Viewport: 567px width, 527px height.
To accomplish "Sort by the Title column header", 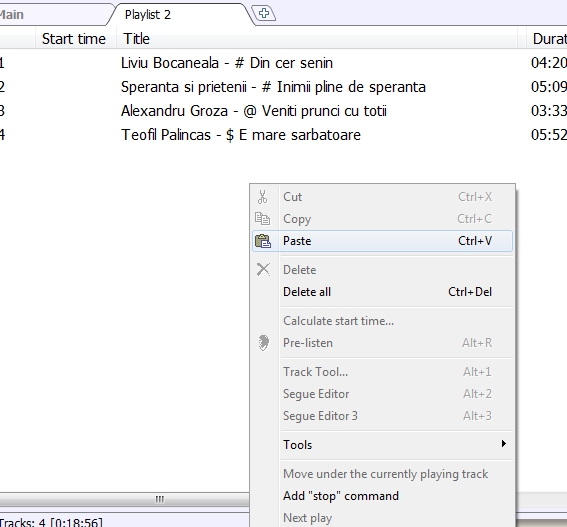I will (x=317, y=38).
